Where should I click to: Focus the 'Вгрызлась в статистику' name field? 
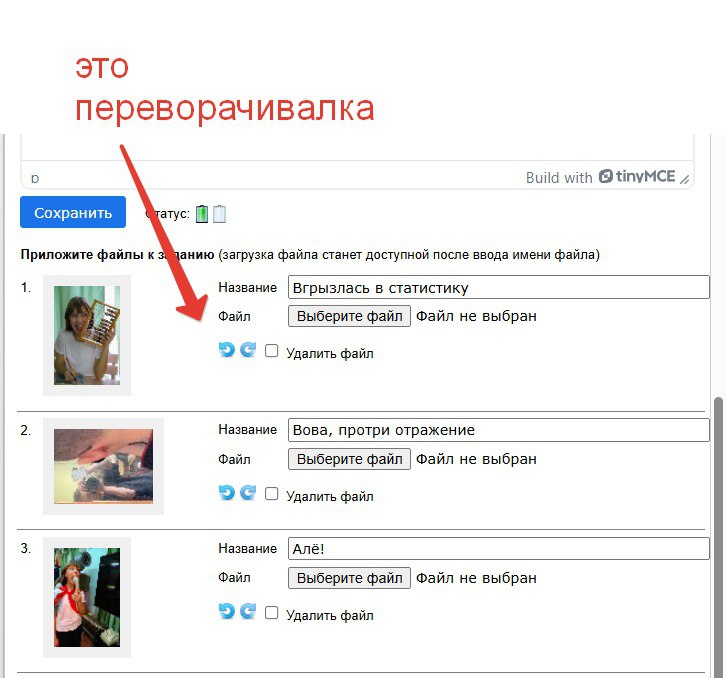click(498, 288)
